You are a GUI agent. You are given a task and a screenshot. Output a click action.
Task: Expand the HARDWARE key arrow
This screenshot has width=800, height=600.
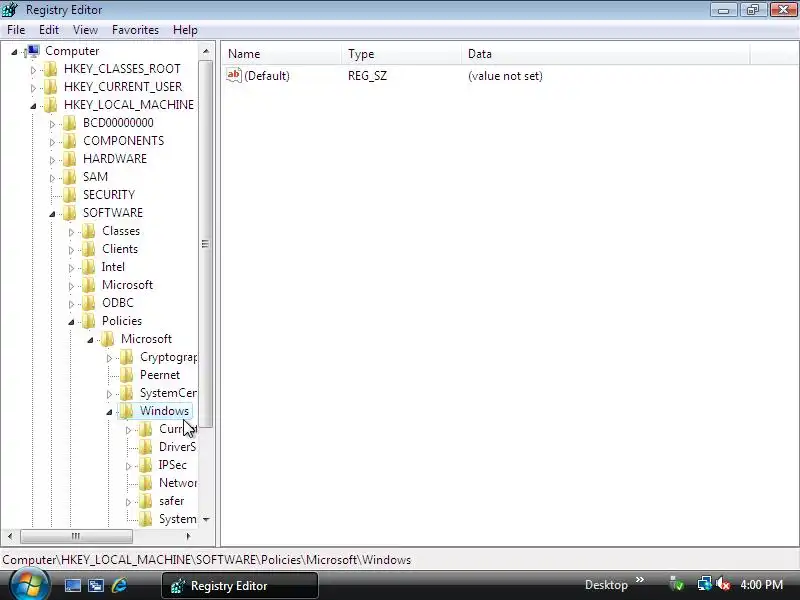tap(52, 160)
